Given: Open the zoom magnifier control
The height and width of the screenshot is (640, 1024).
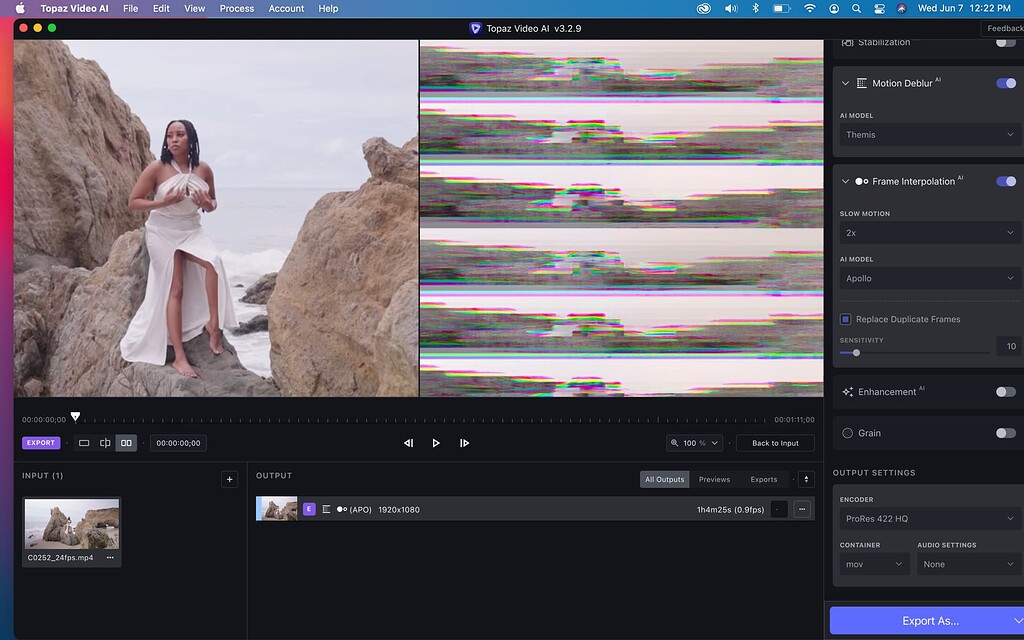Looking at the screenshot, I should (694, 442).
